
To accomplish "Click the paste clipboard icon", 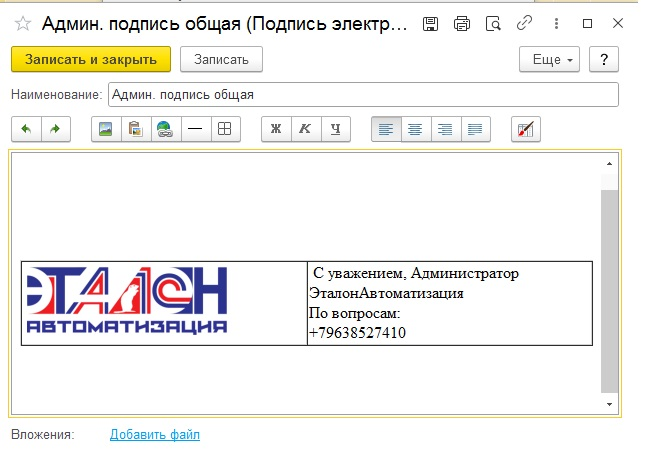I will [135, 129].
